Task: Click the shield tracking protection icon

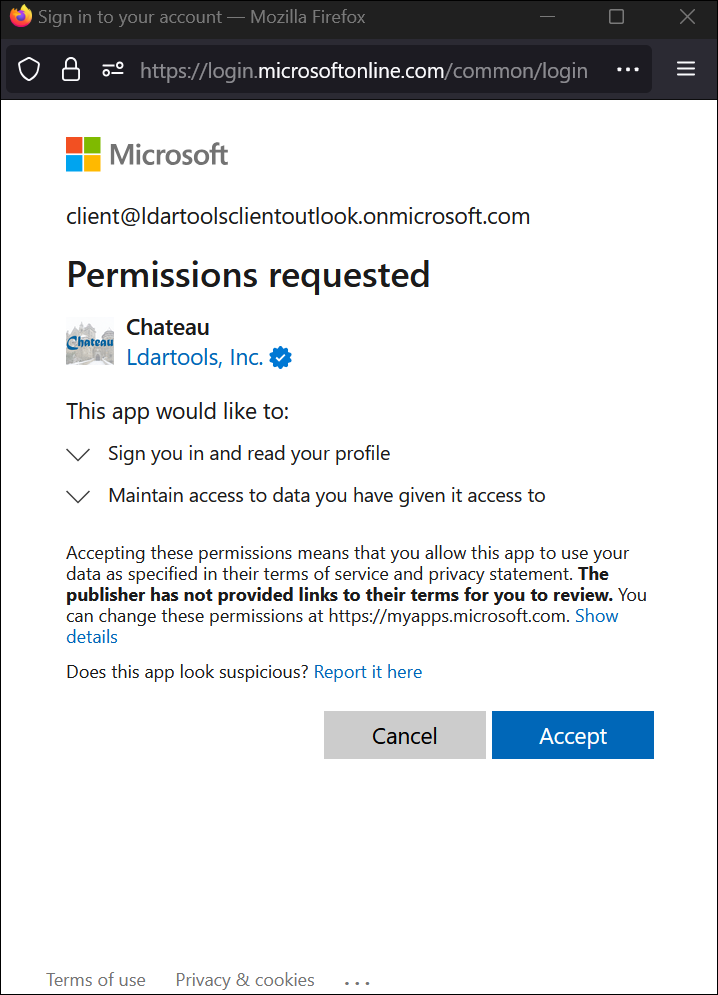Action: click(x=29, y=70)
